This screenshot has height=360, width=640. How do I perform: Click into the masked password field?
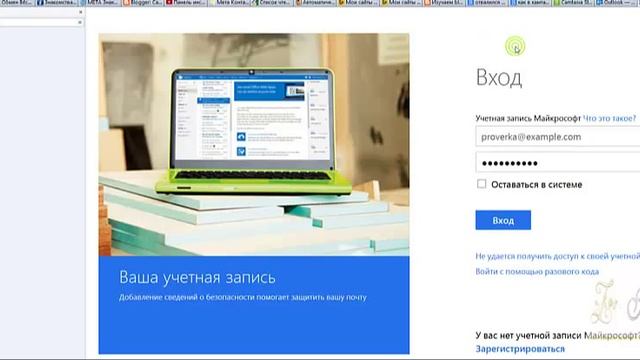pyautogui.click(x=558, y=163)
